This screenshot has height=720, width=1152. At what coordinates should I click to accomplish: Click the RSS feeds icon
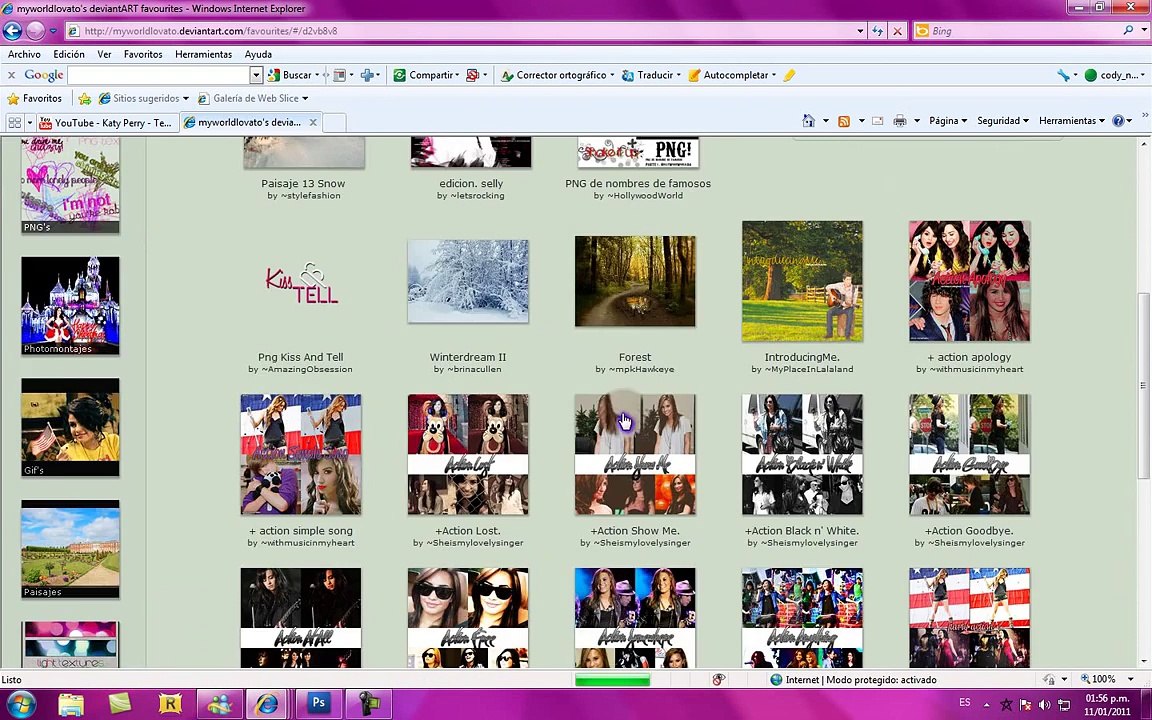tap(844, 121)
